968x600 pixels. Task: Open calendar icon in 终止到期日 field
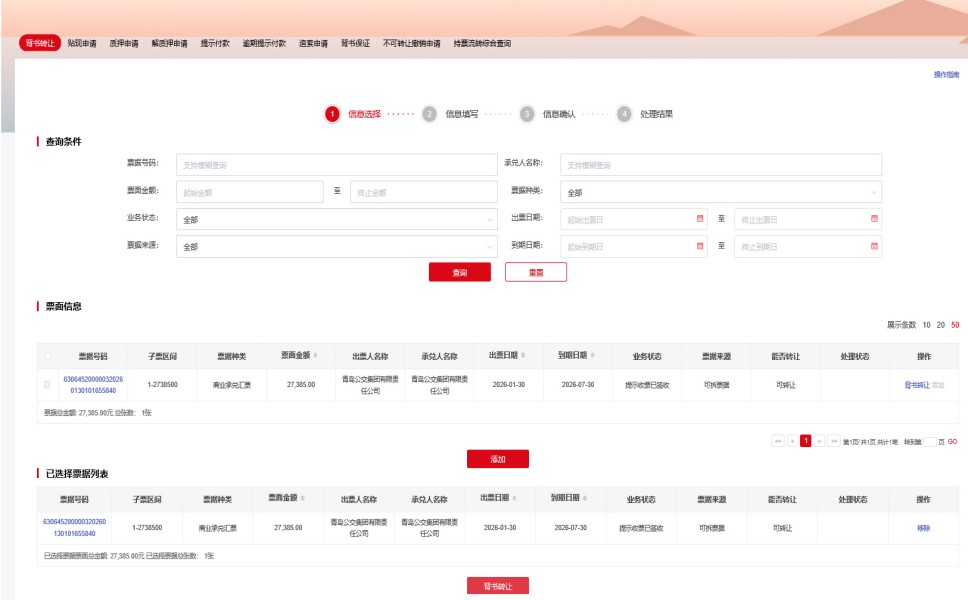(874, 245)
